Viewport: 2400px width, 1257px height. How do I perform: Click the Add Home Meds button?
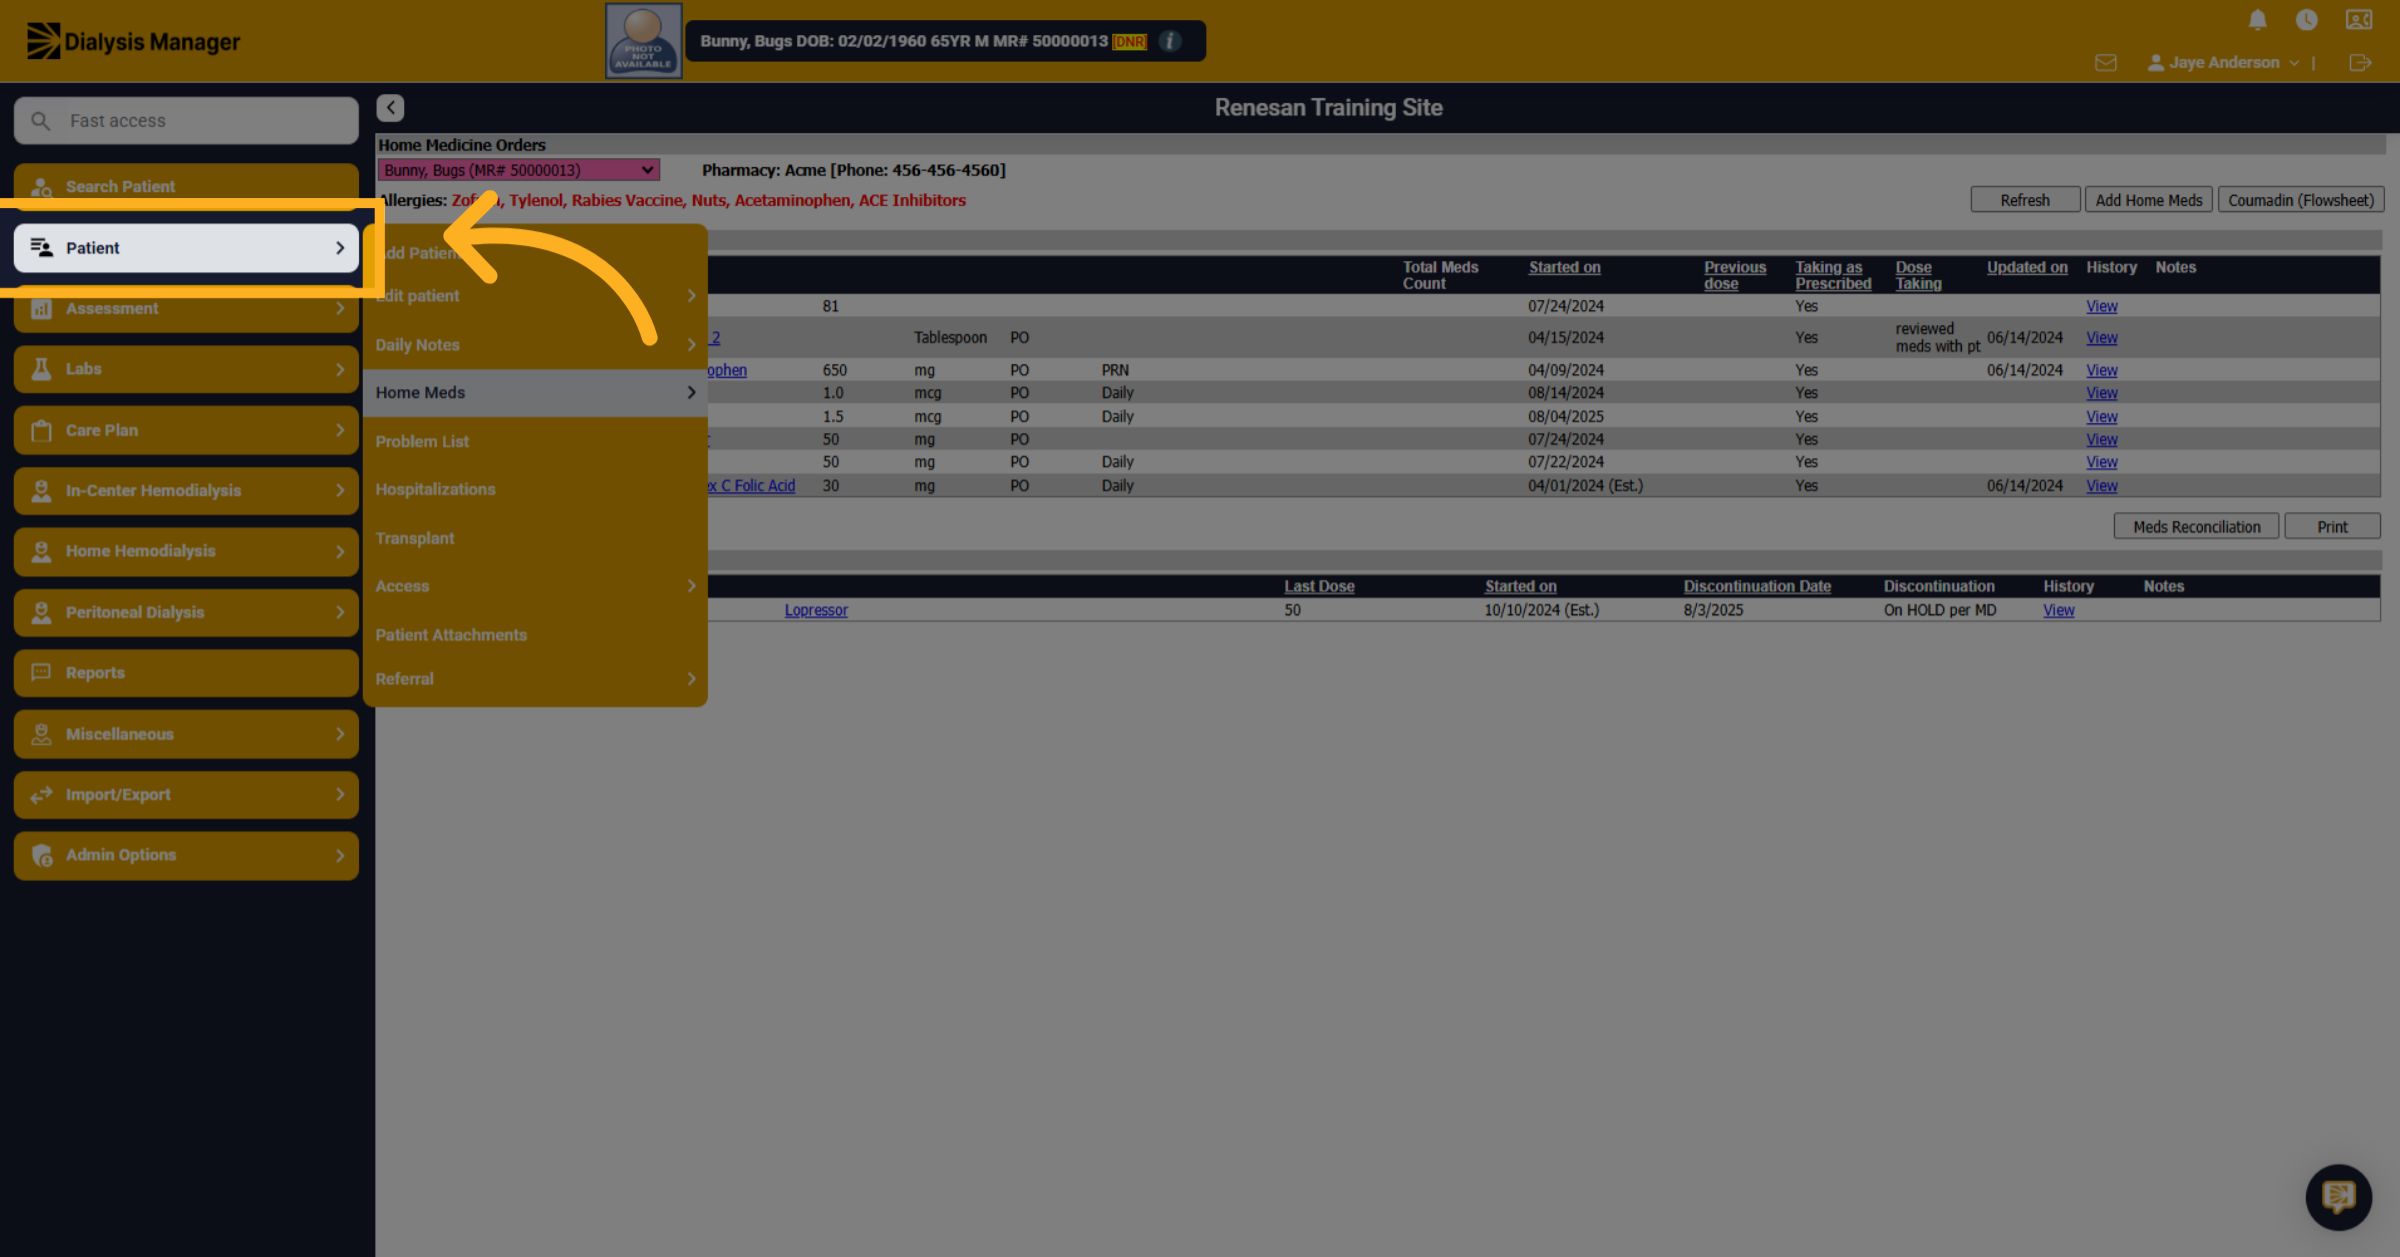[x=2149, y=200]
